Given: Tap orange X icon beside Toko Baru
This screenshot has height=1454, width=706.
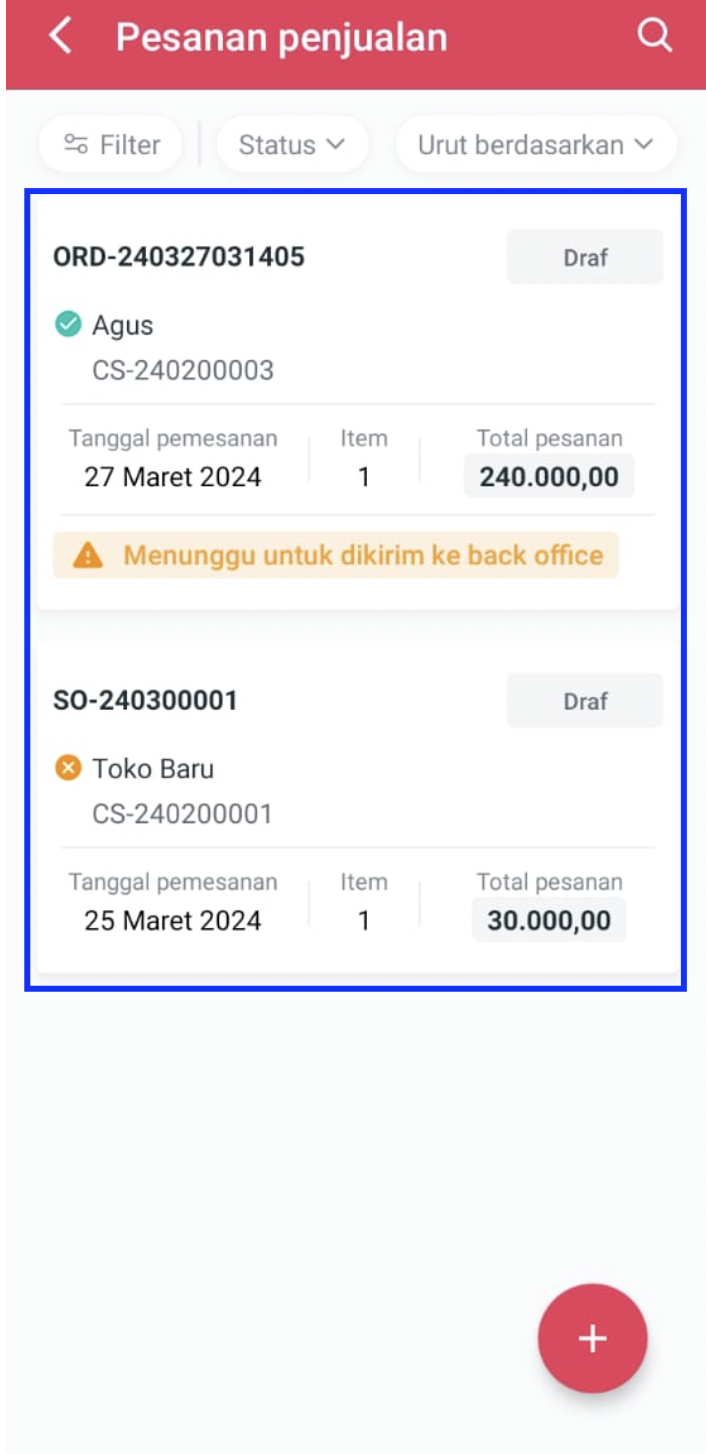Looking at the screenshot, I should point(68,768).
